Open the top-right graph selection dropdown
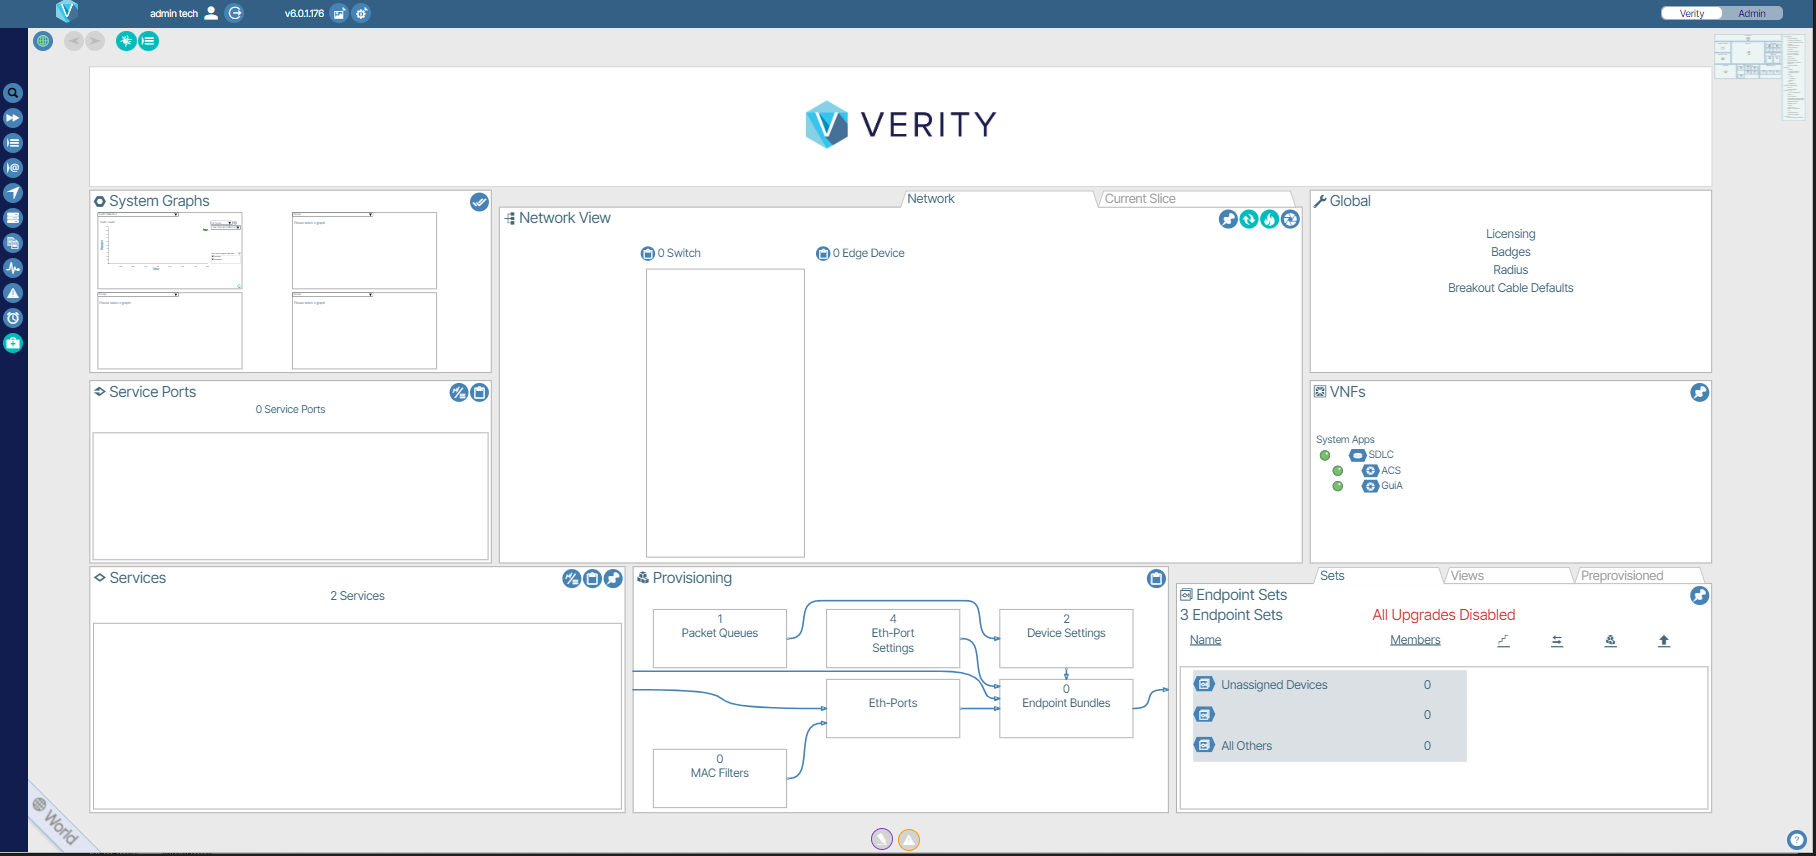Viewport: 1816px width, 856px height. coord(333,214)
